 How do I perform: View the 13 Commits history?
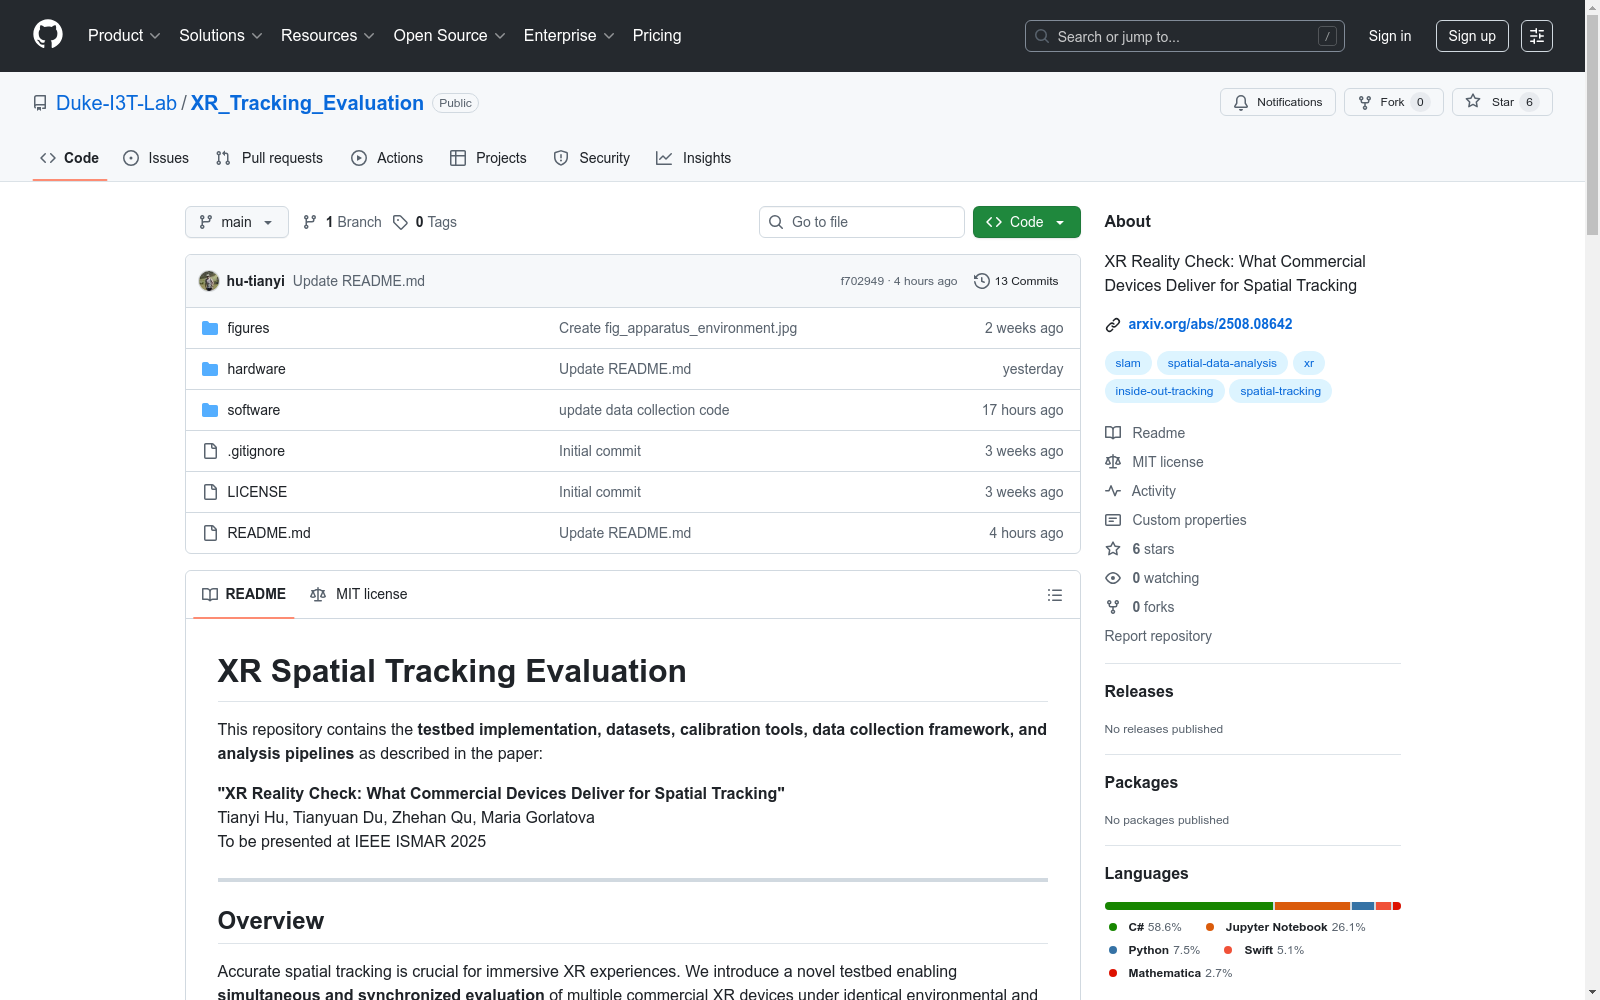(x=1016, y=281)
